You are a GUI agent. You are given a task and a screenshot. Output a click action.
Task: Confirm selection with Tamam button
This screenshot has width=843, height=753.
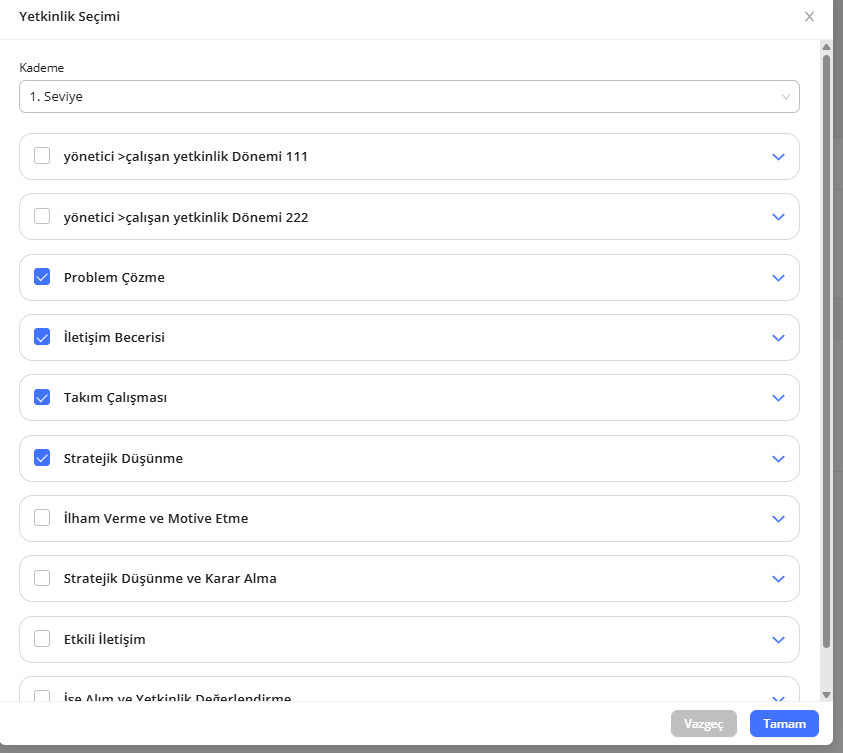tap(784, 724)
